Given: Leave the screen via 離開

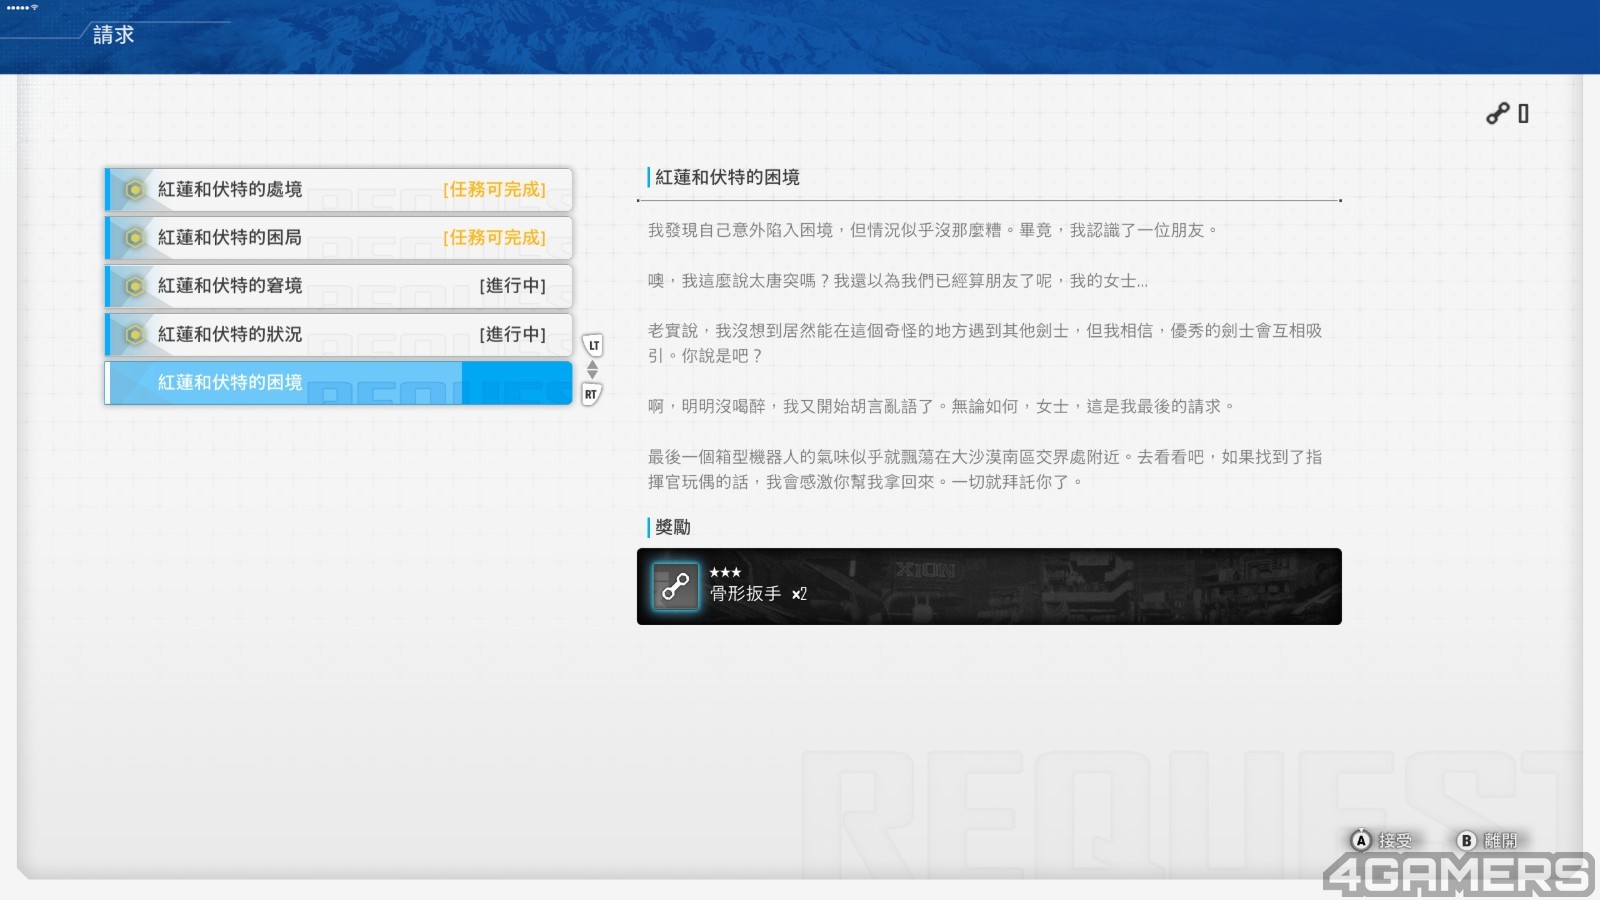Looking at the screenshot, I should point(1500,841).
